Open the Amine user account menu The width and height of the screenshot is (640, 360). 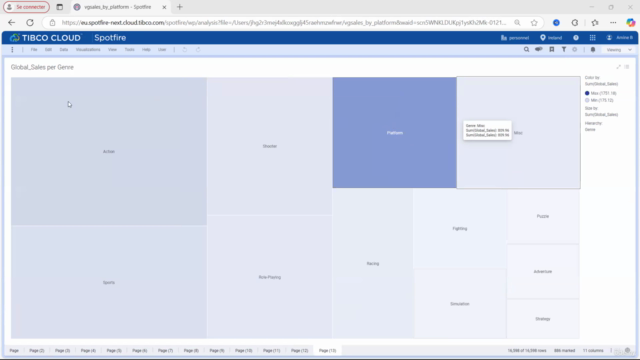click(x=620, y=38)
